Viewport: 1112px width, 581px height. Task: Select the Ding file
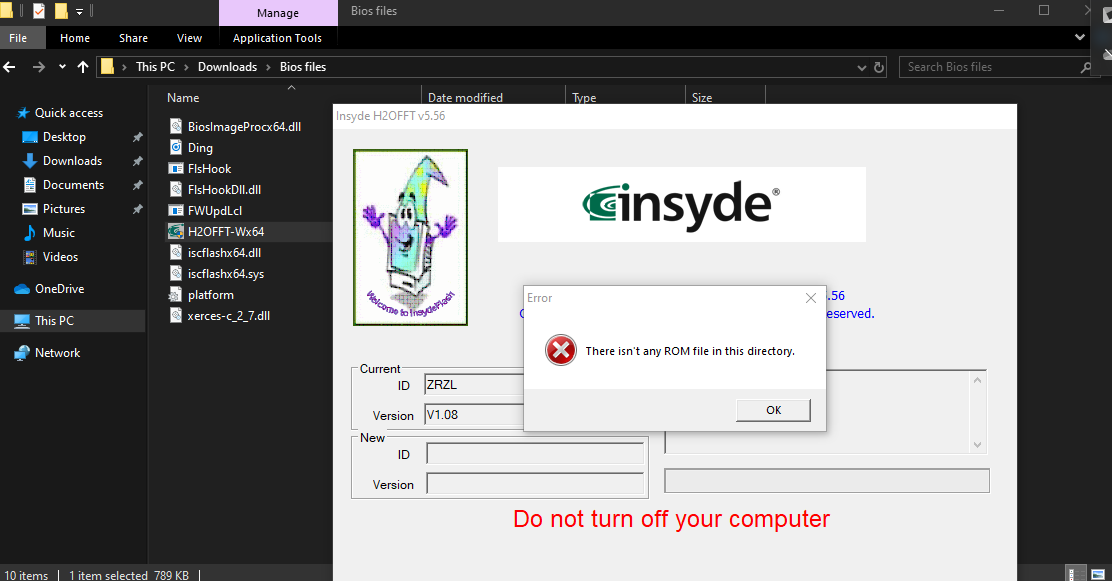click(200, 148)
